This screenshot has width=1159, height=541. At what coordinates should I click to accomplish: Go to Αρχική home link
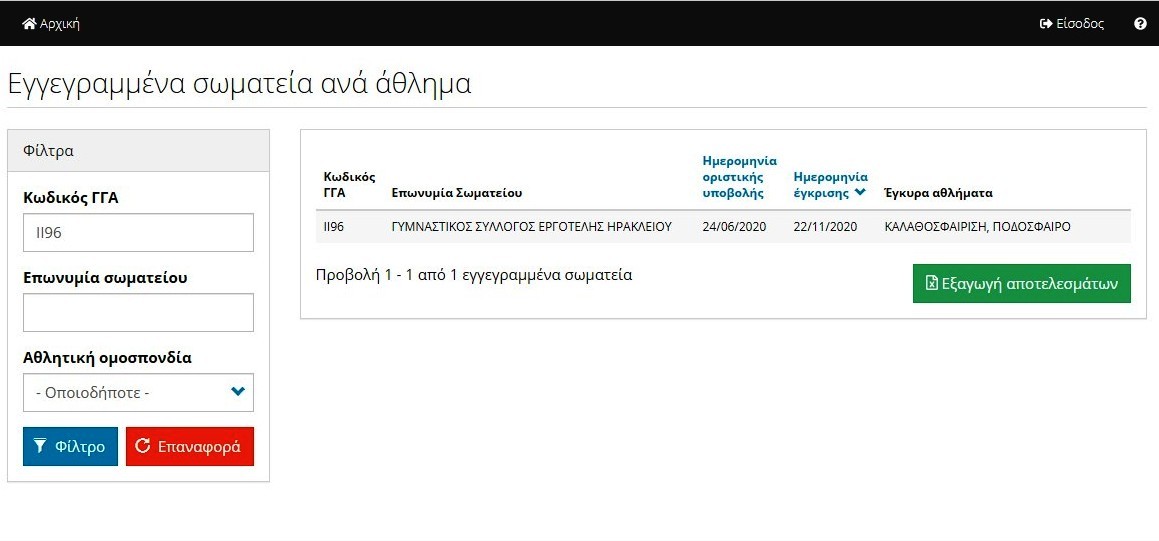[x=51, y=24]
